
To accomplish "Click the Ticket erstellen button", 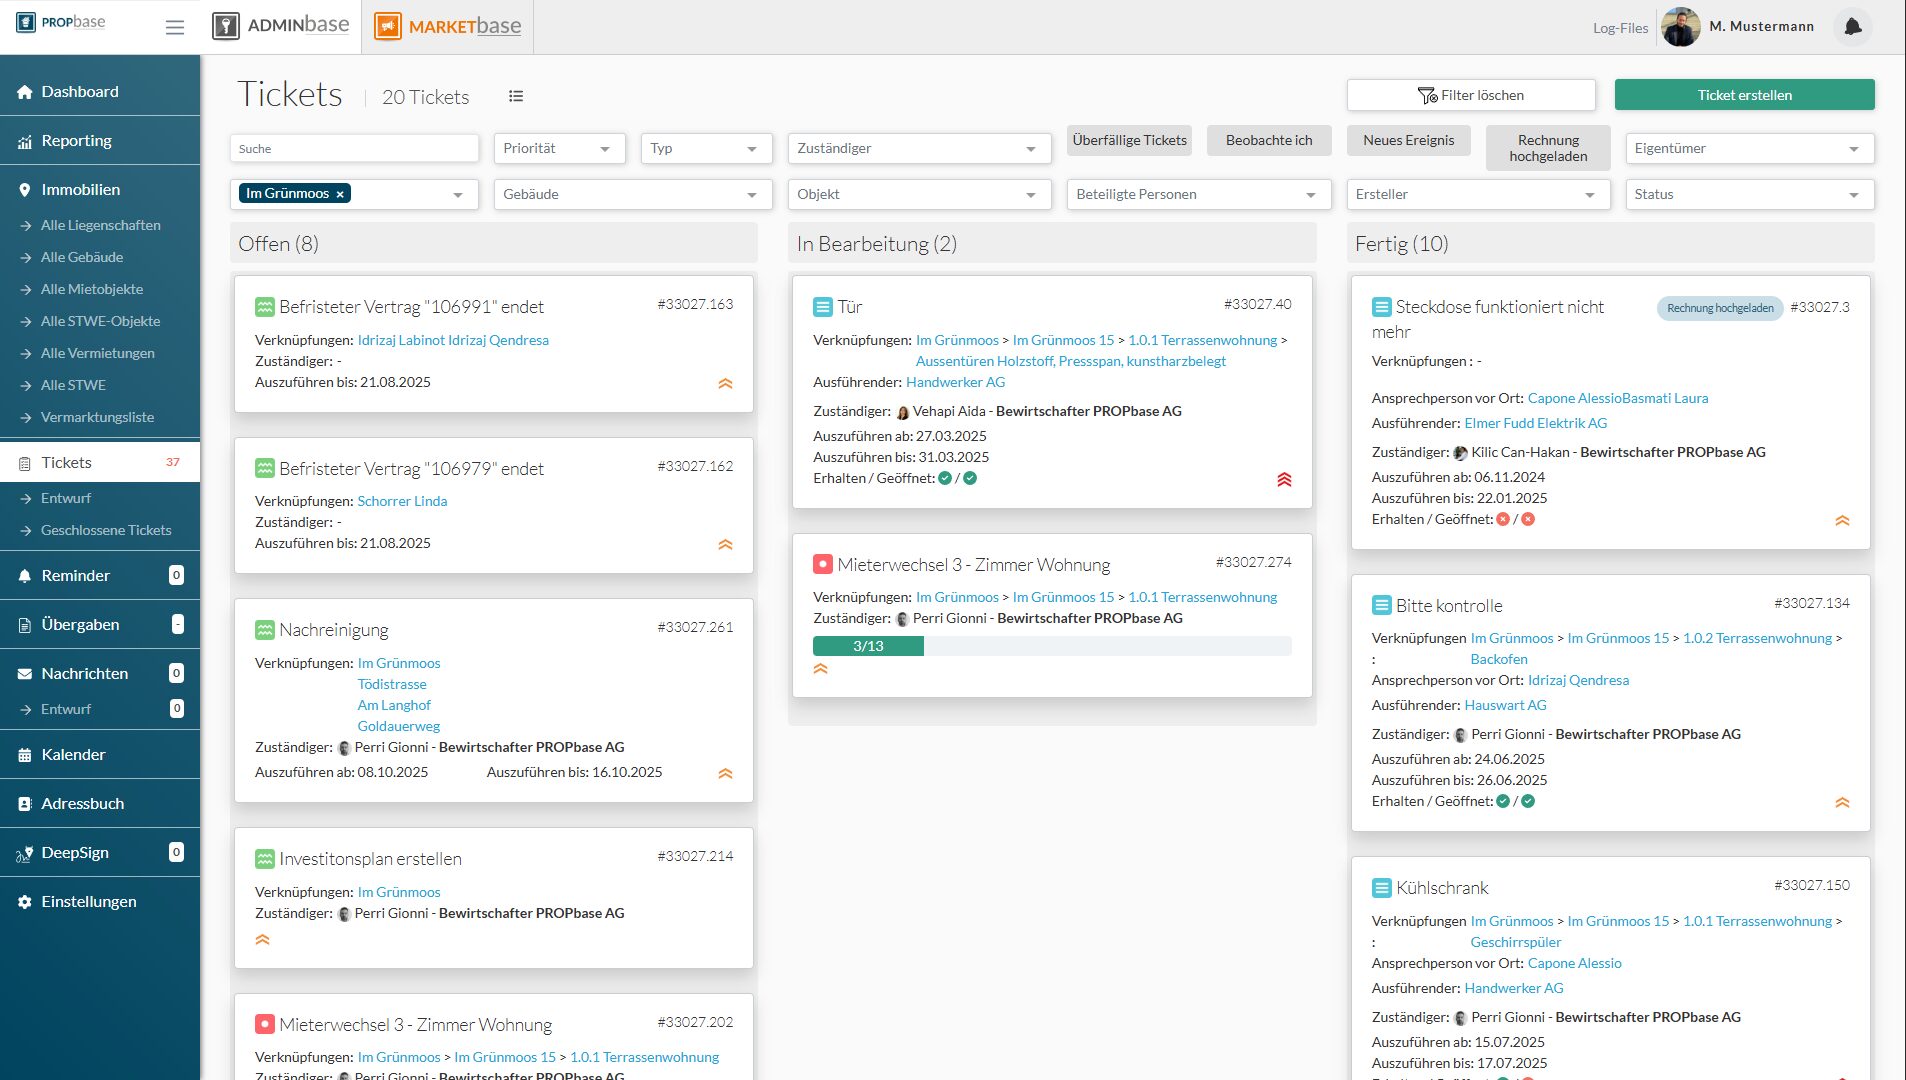I will pos(1744,95).
